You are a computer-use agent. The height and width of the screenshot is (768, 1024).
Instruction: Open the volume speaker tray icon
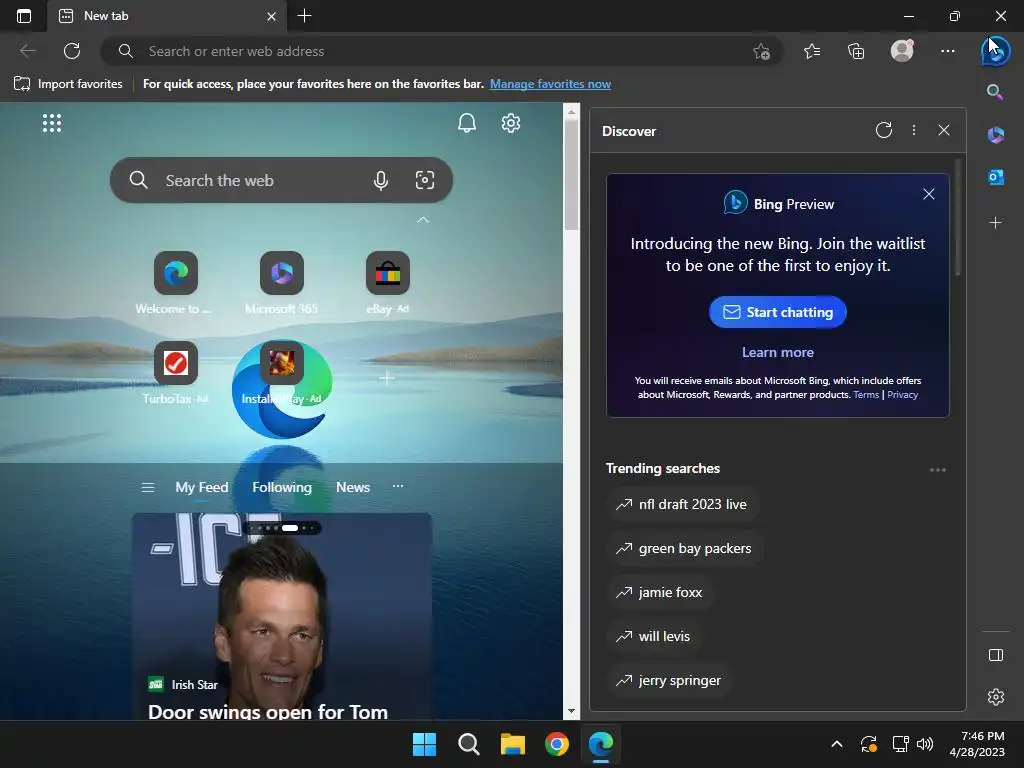click(x=925, y=744)
